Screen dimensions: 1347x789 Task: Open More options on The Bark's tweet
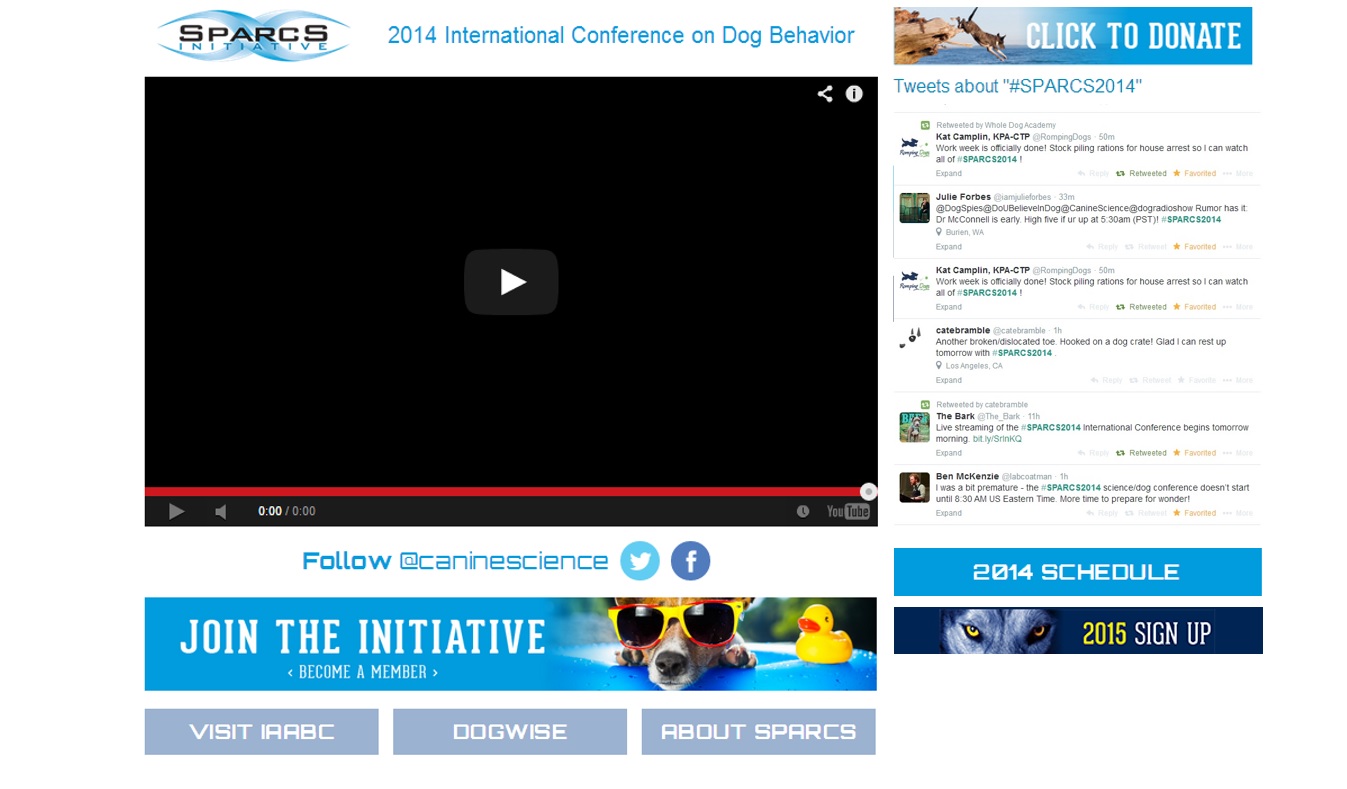click(x=1238, y=453)
